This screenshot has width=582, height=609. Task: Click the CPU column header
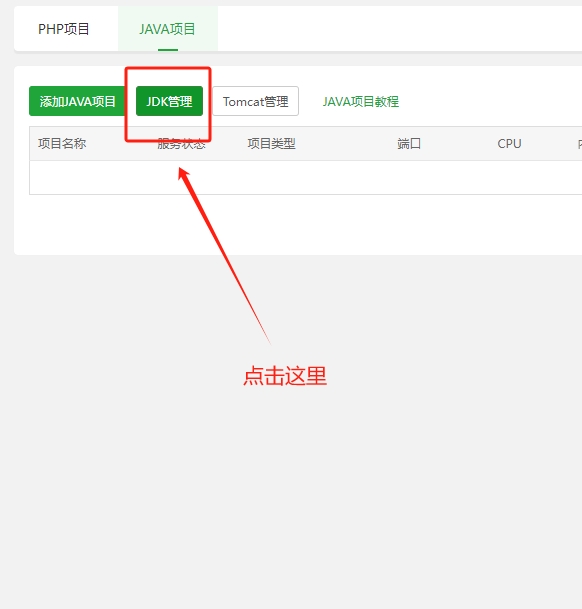[x=509, y=144]
